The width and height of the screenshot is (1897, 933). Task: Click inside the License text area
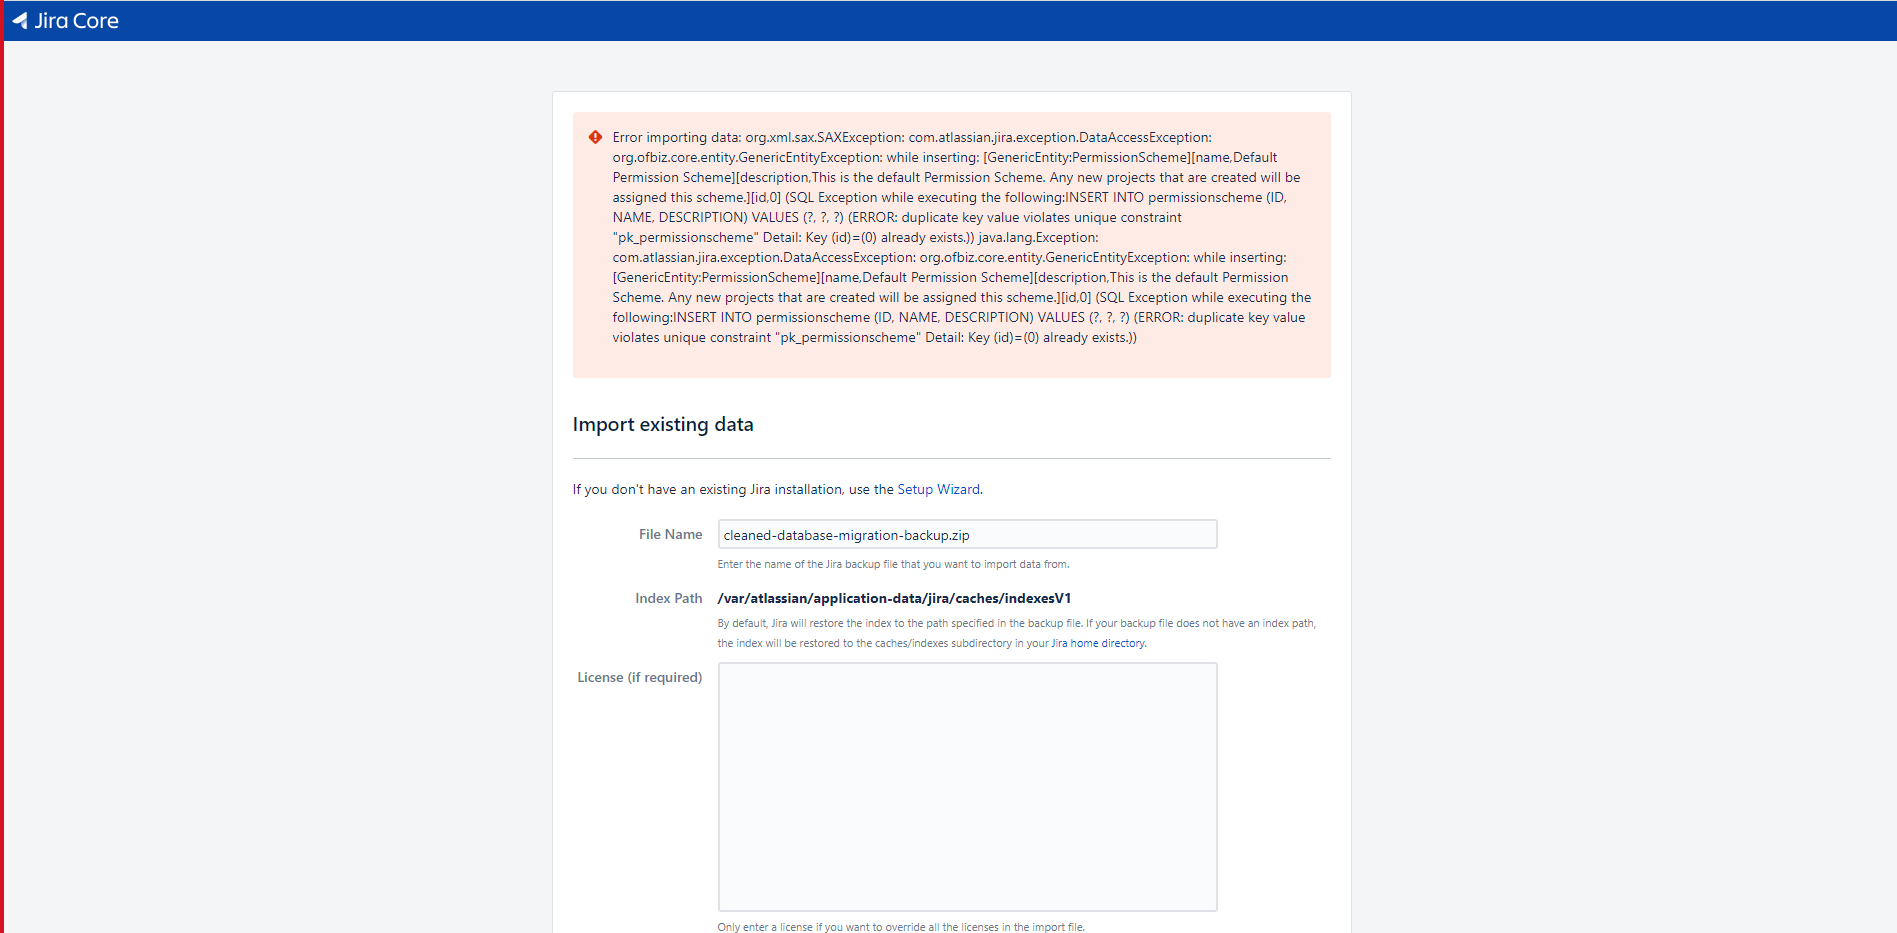click(967, 786)
